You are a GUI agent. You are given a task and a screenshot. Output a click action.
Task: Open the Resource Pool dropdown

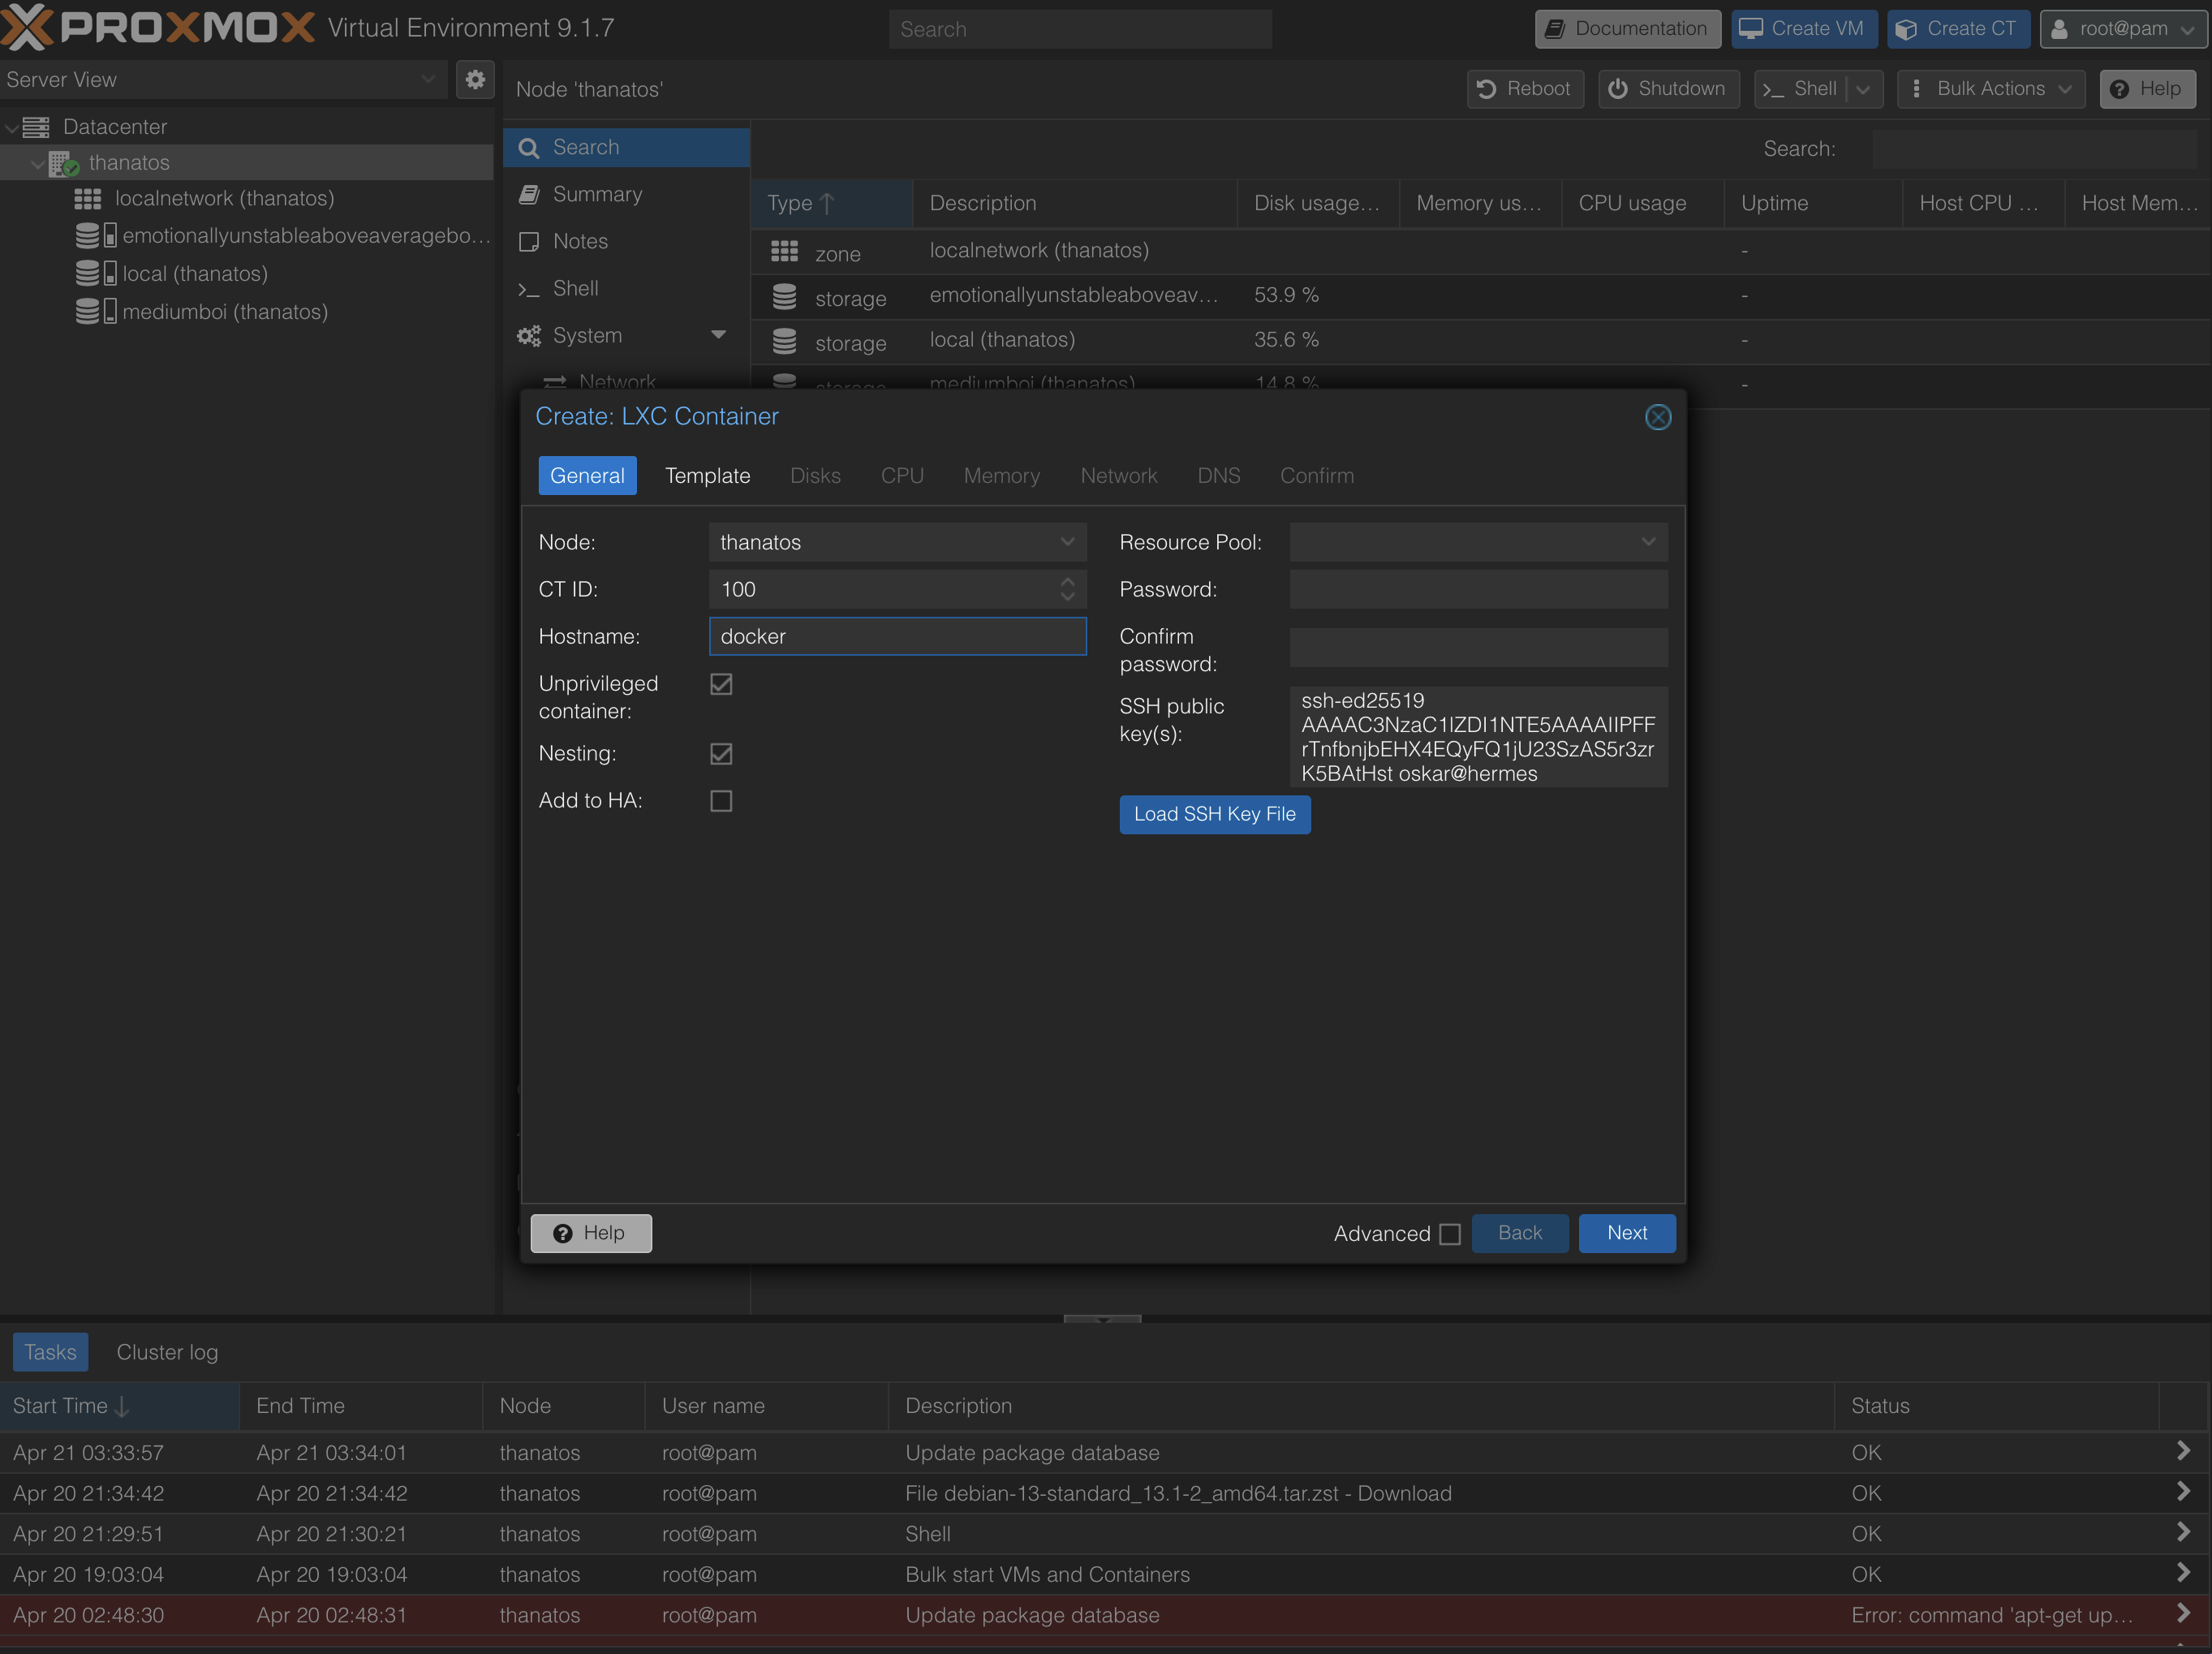pyautogui.click(x=1648, y=542)
